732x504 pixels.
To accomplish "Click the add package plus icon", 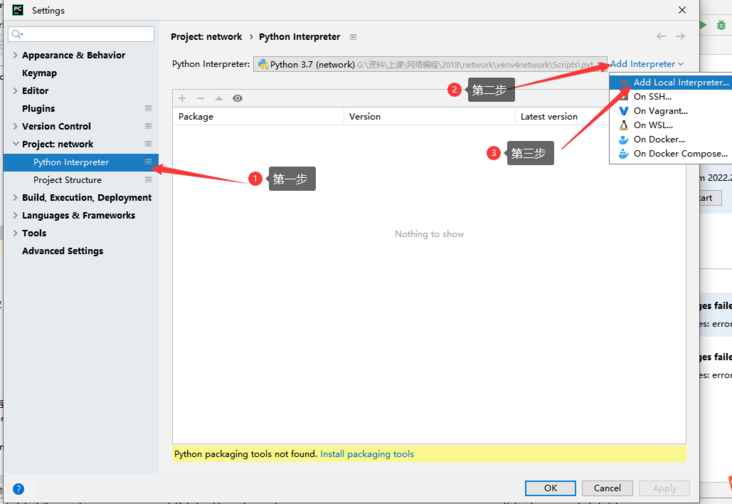I will click(182, 98).
